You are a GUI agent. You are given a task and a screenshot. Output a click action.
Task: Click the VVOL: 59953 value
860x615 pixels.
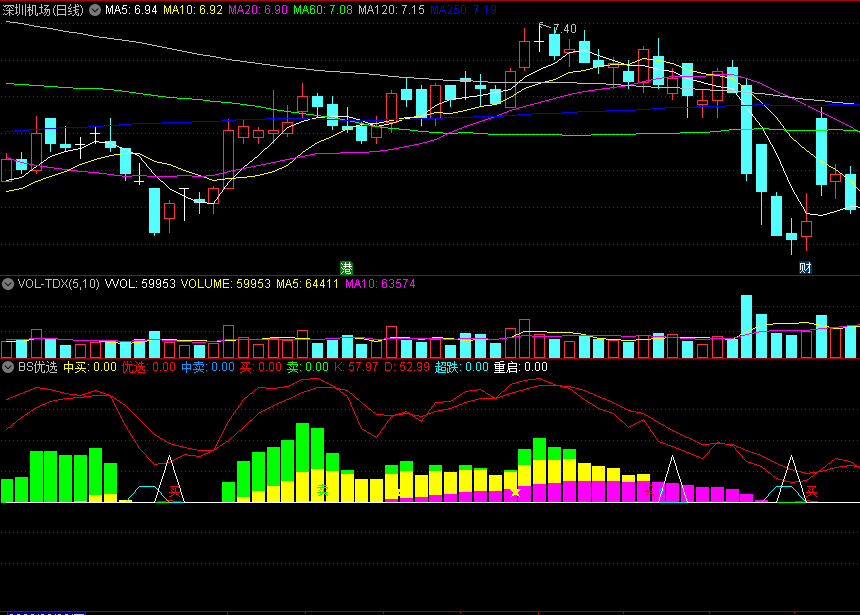tap(140, 284)
